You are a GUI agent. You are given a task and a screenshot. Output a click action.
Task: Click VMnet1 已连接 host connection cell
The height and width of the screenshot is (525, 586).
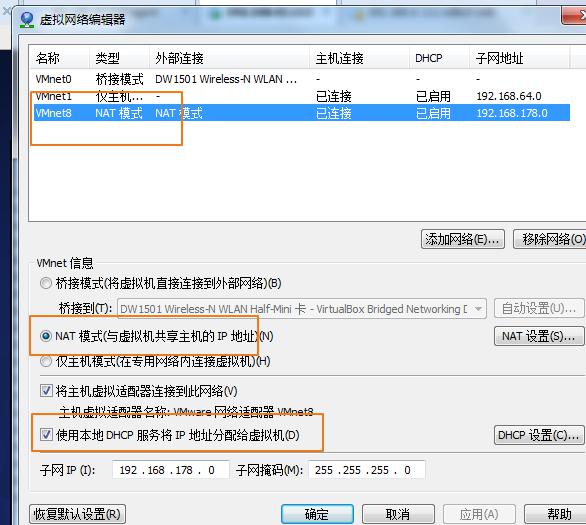click(x=333, y=96)
